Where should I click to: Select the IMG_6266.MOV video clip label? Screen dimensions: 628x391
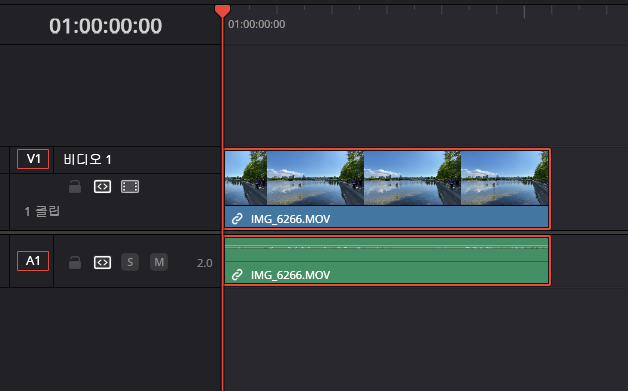click(x=290, y=219)
